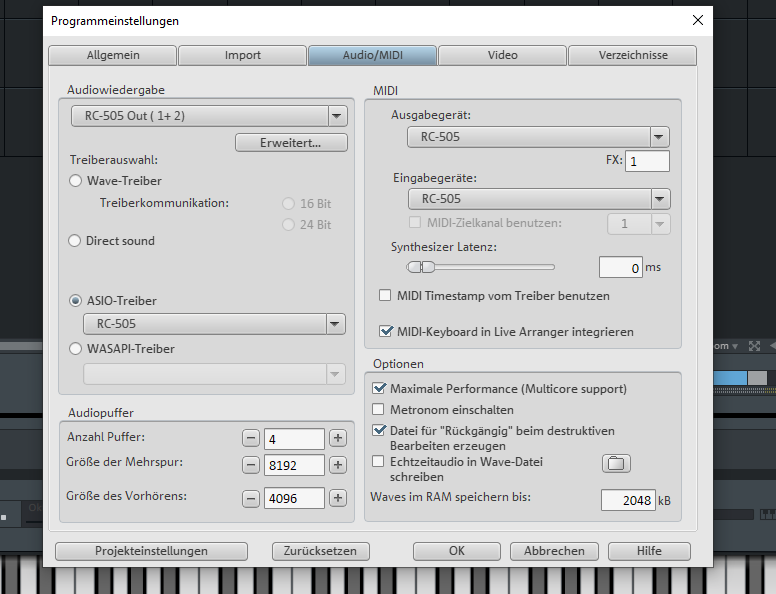Select the WASAPI-Treiber radio button
The image size is (776, 594).
pos(75,348)
